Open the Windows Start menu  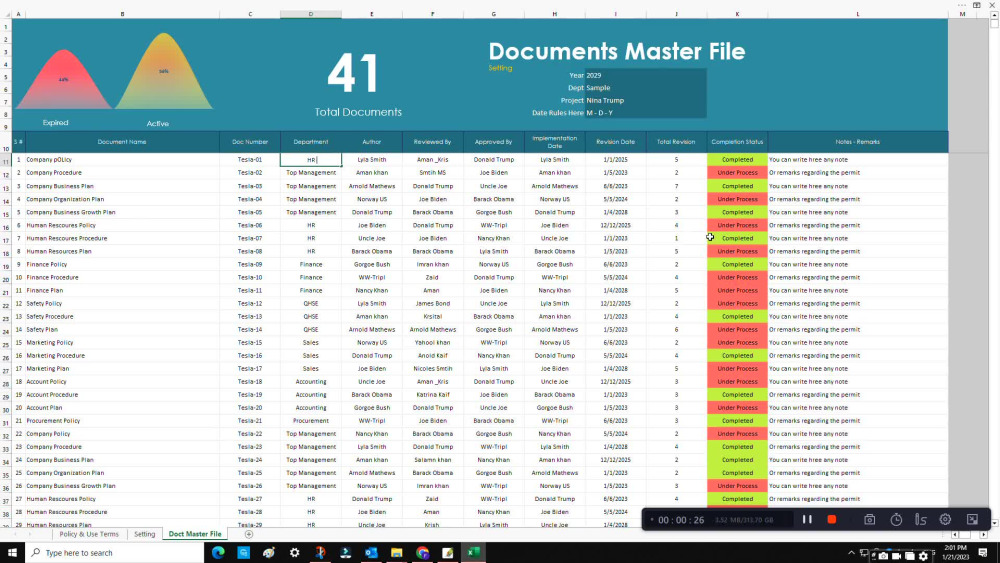tap(12, 553)
